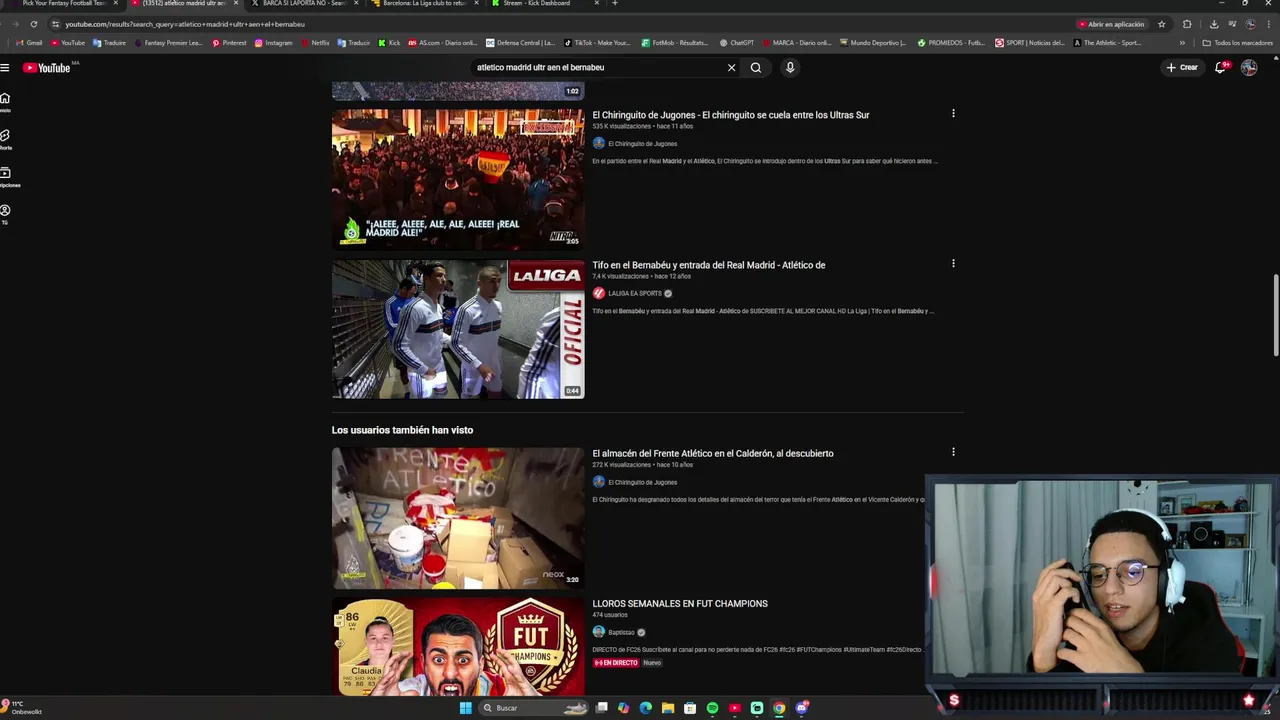
Task: Open the Instagram bookmark
Action: coord(273,43)
